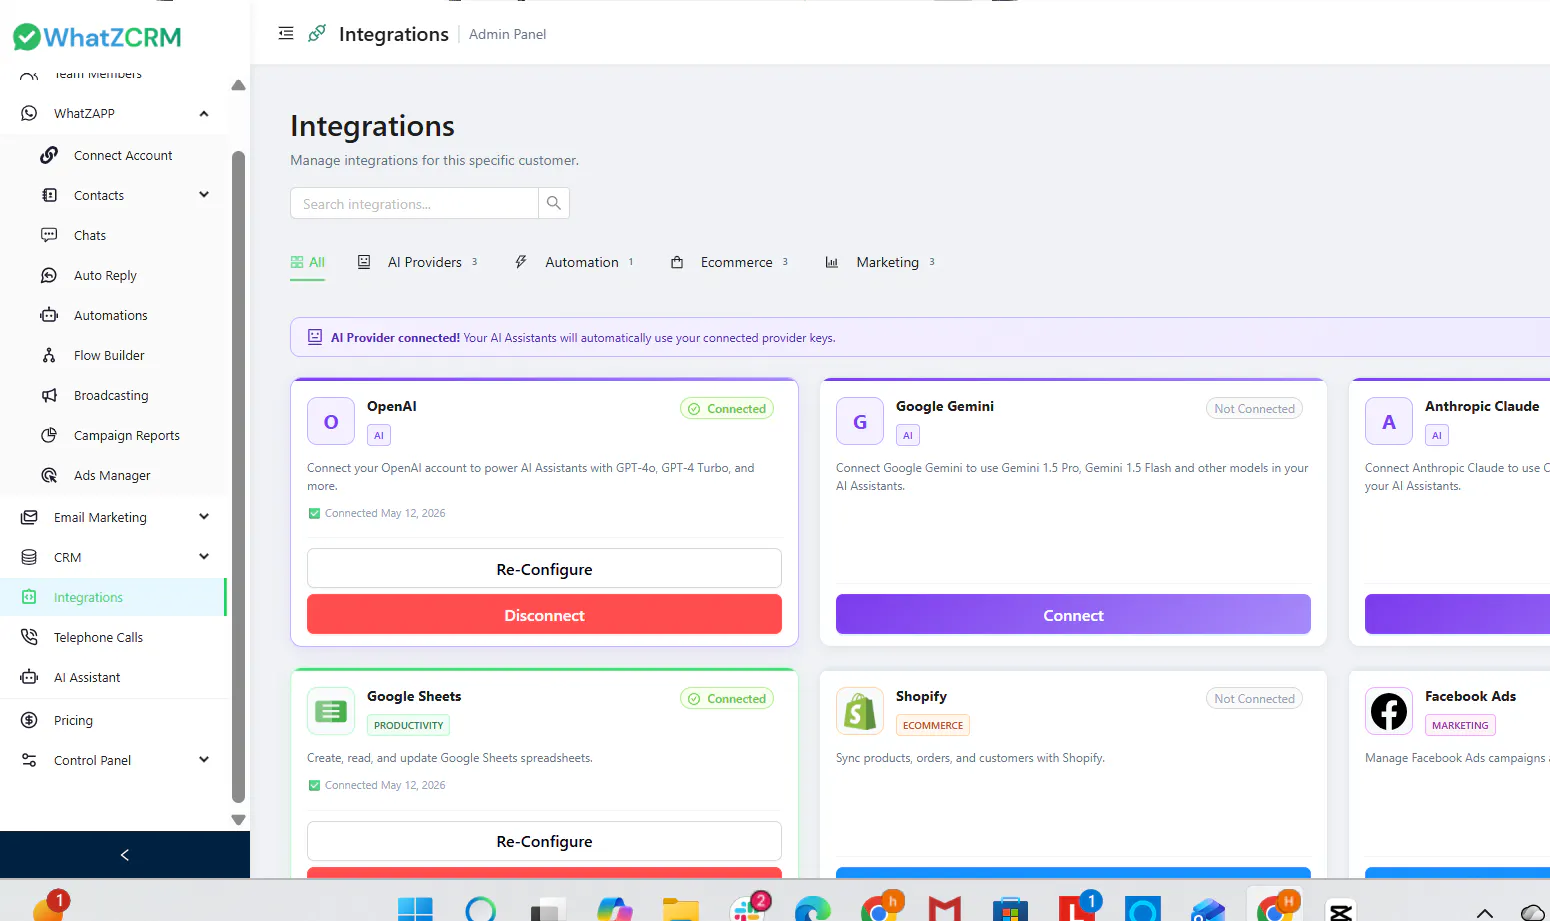The width and height of the screenshot is (1550, 921).
Task: Click the Integrations plug icon in header
Action: [317, 33]
